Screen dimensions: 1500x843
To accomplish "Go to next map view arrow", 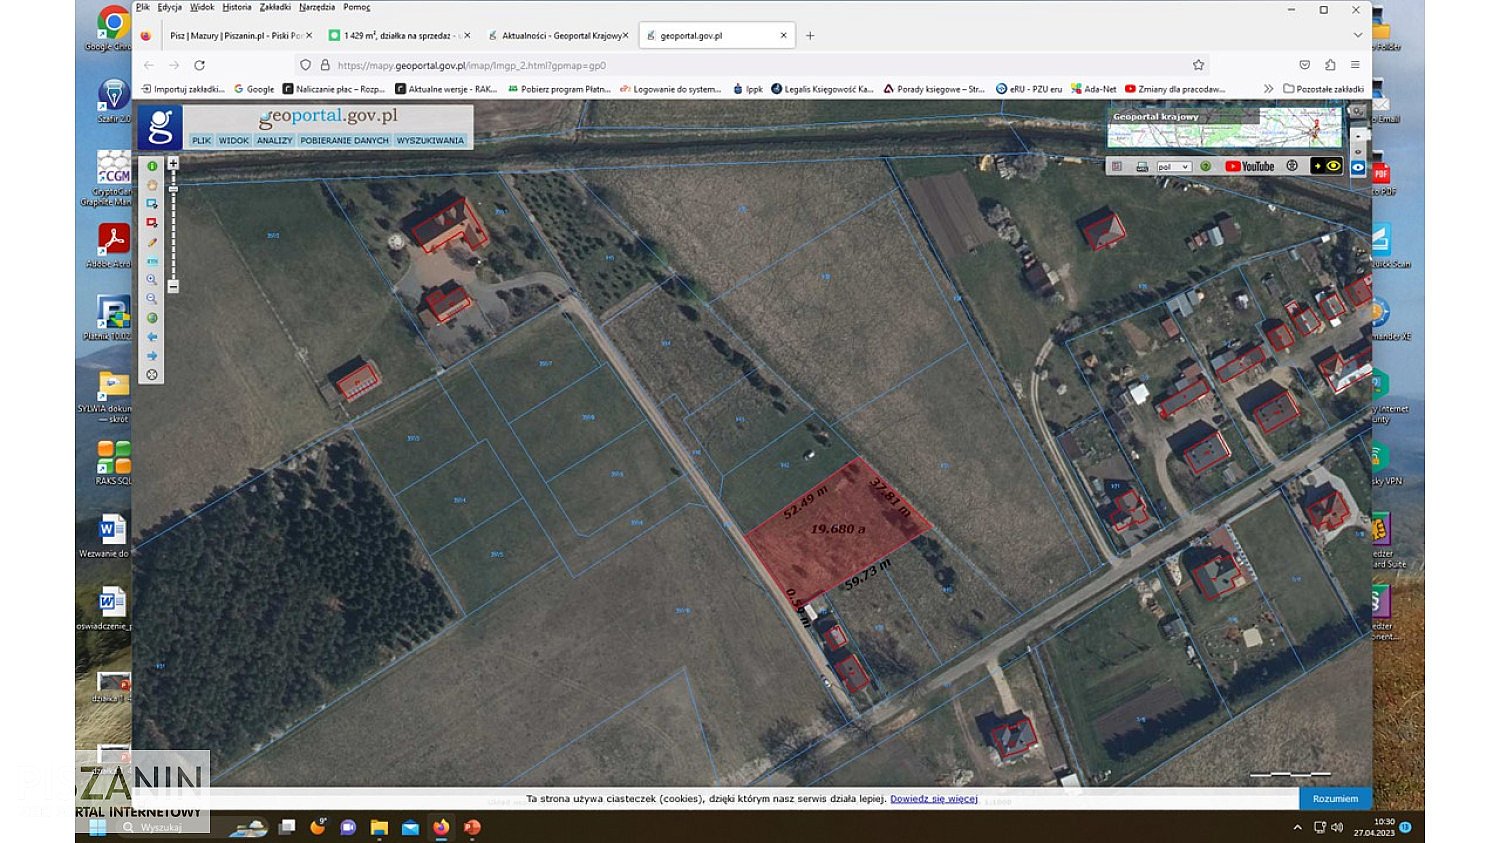I will point(152,356).
